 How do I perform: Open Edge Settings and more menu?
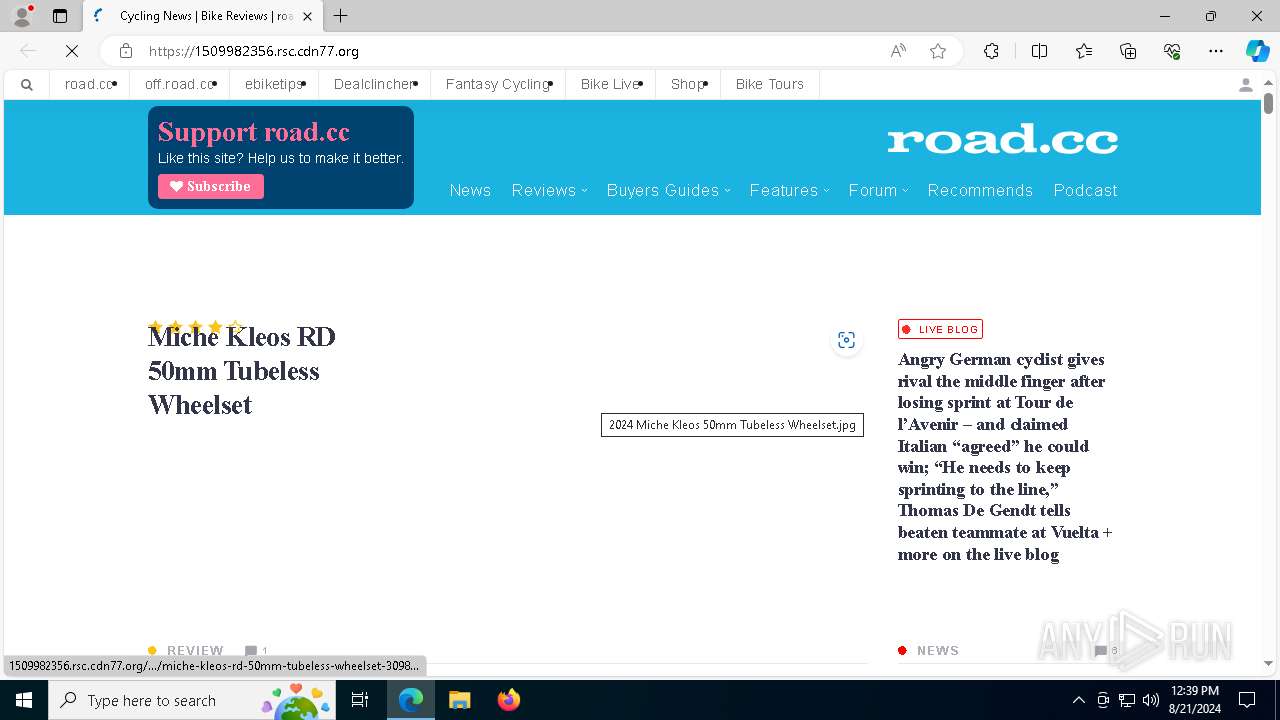(x=1216, y=51)
